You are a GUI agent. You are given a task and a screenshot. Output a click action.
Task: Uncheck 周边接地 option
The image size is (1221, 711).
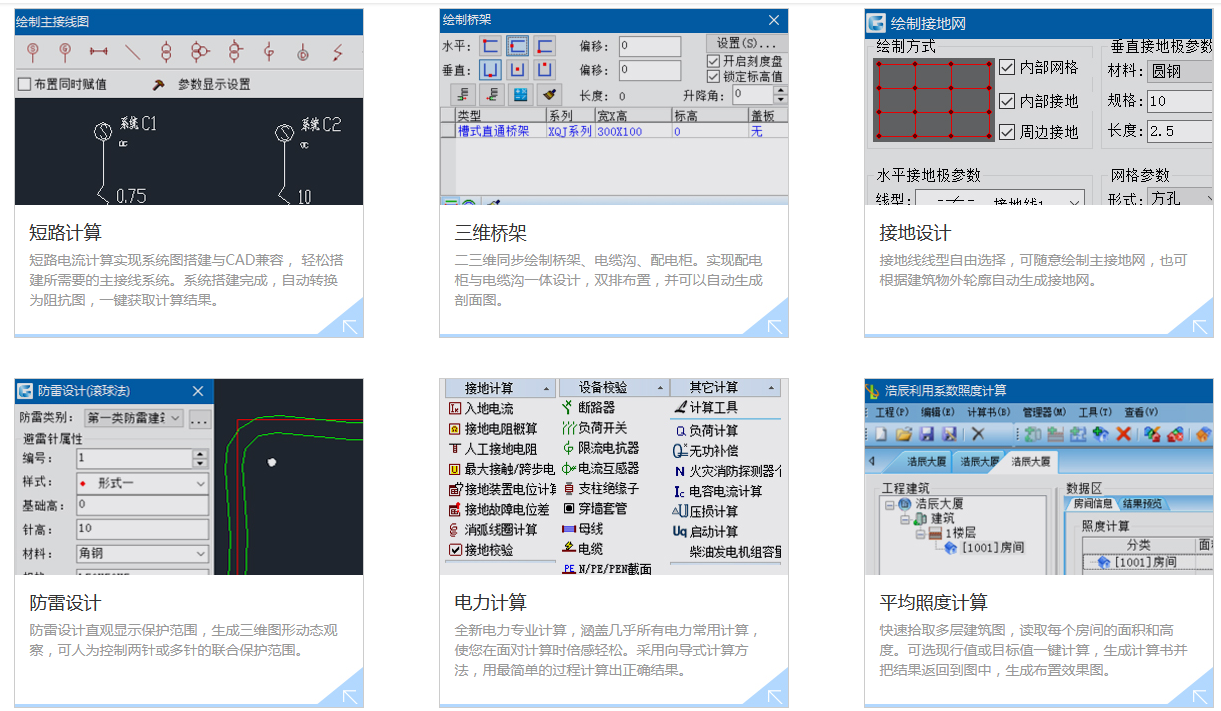point(1007,132)
